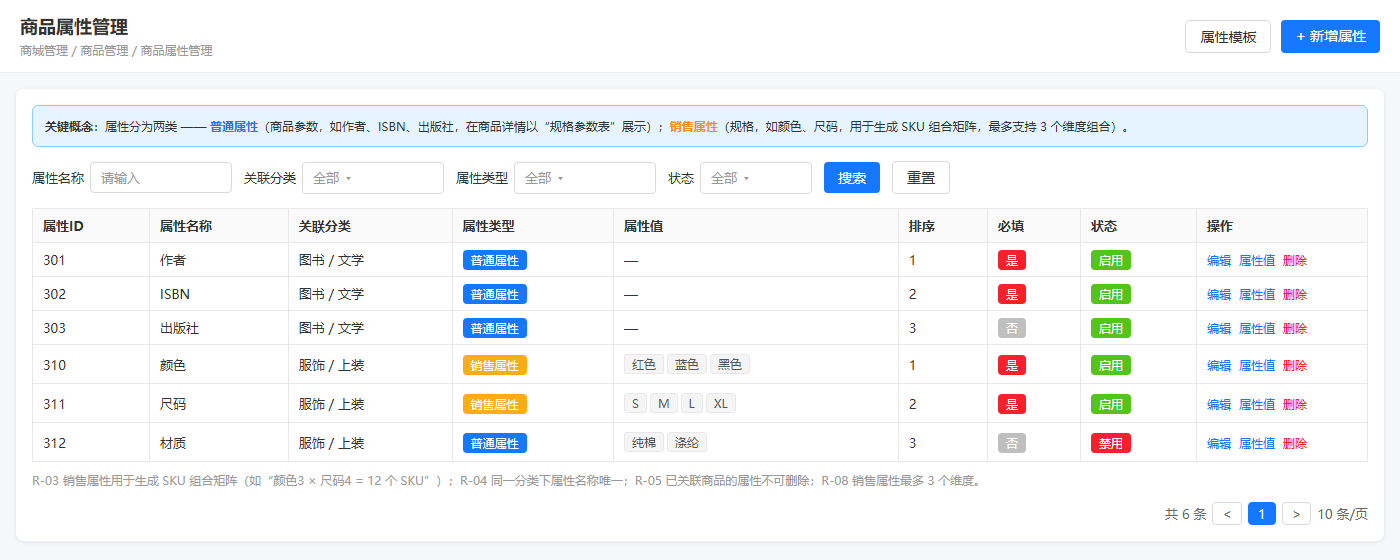Go to next page with > button
This screenshot has width=1400, height=560.
[1297, 514]
